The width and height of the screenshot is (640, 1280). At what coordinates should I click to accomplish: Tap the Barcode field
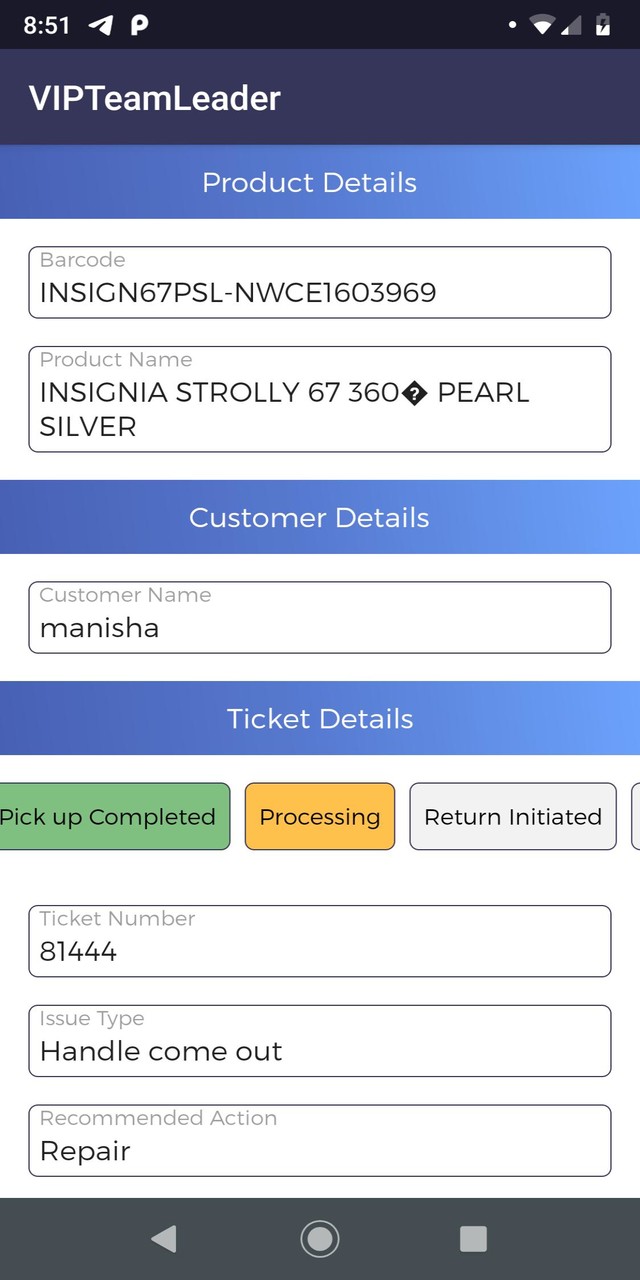320,283
